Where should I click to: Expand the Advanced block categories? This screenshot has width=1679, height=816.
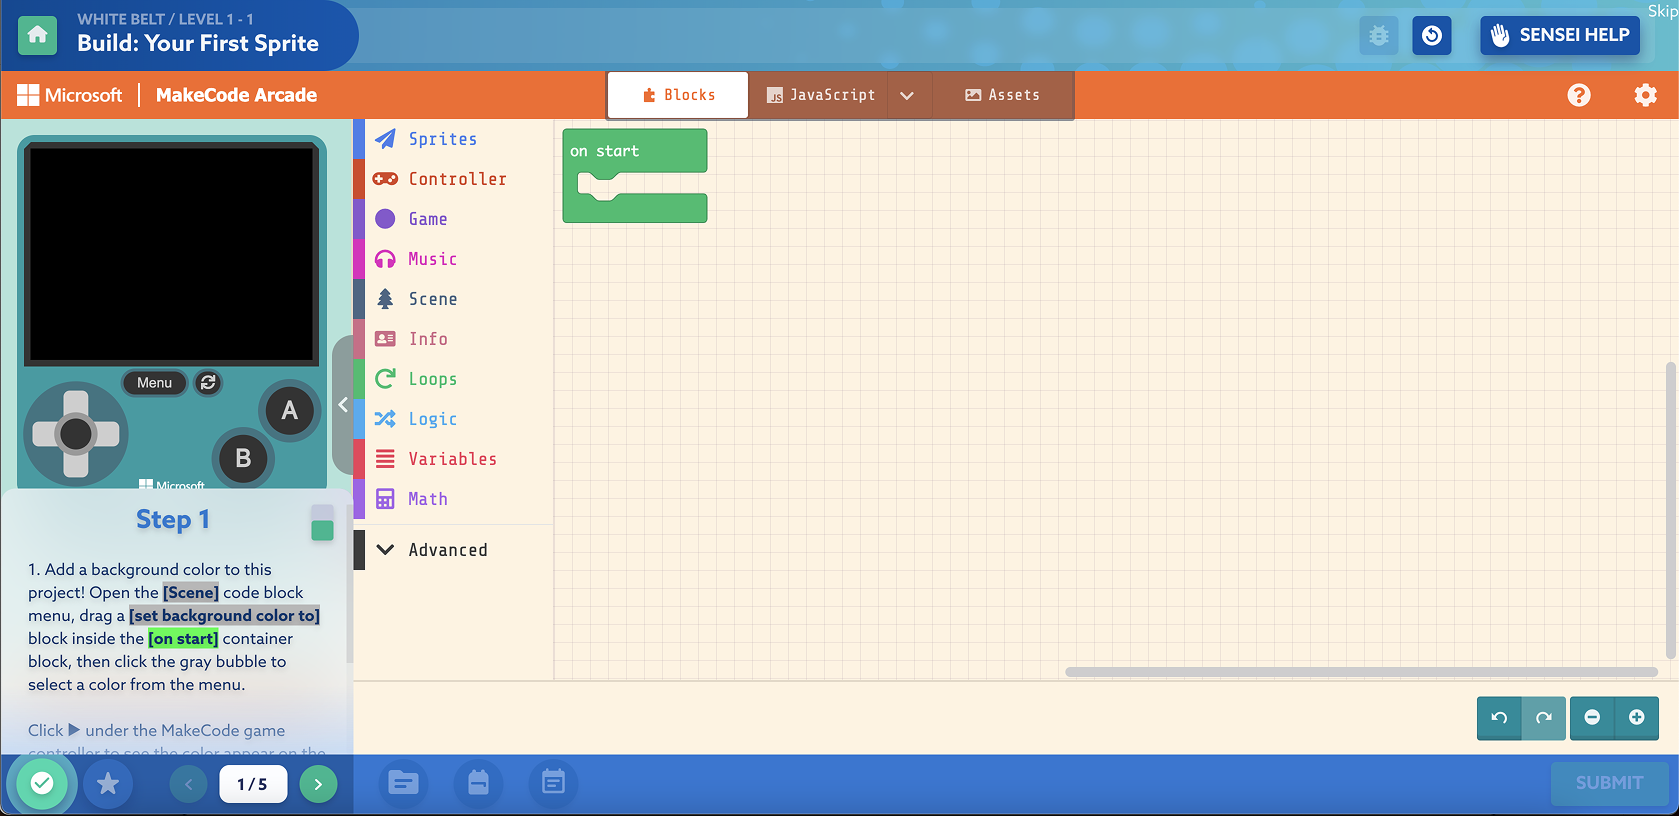454,550
